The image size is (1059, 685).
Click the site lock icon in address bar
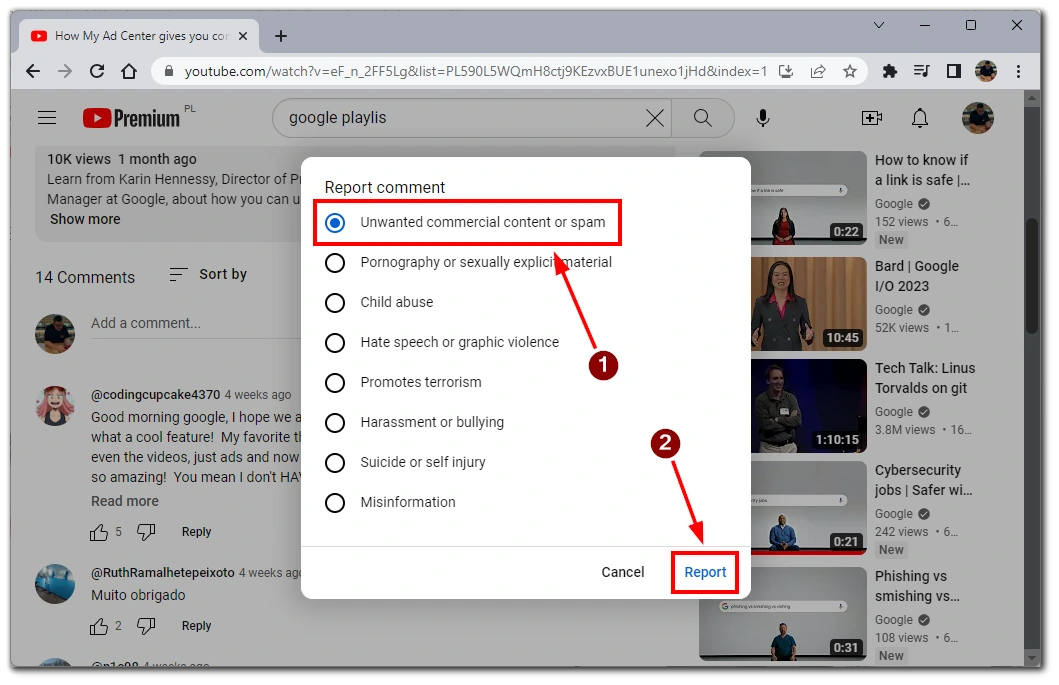coord(169,71)
